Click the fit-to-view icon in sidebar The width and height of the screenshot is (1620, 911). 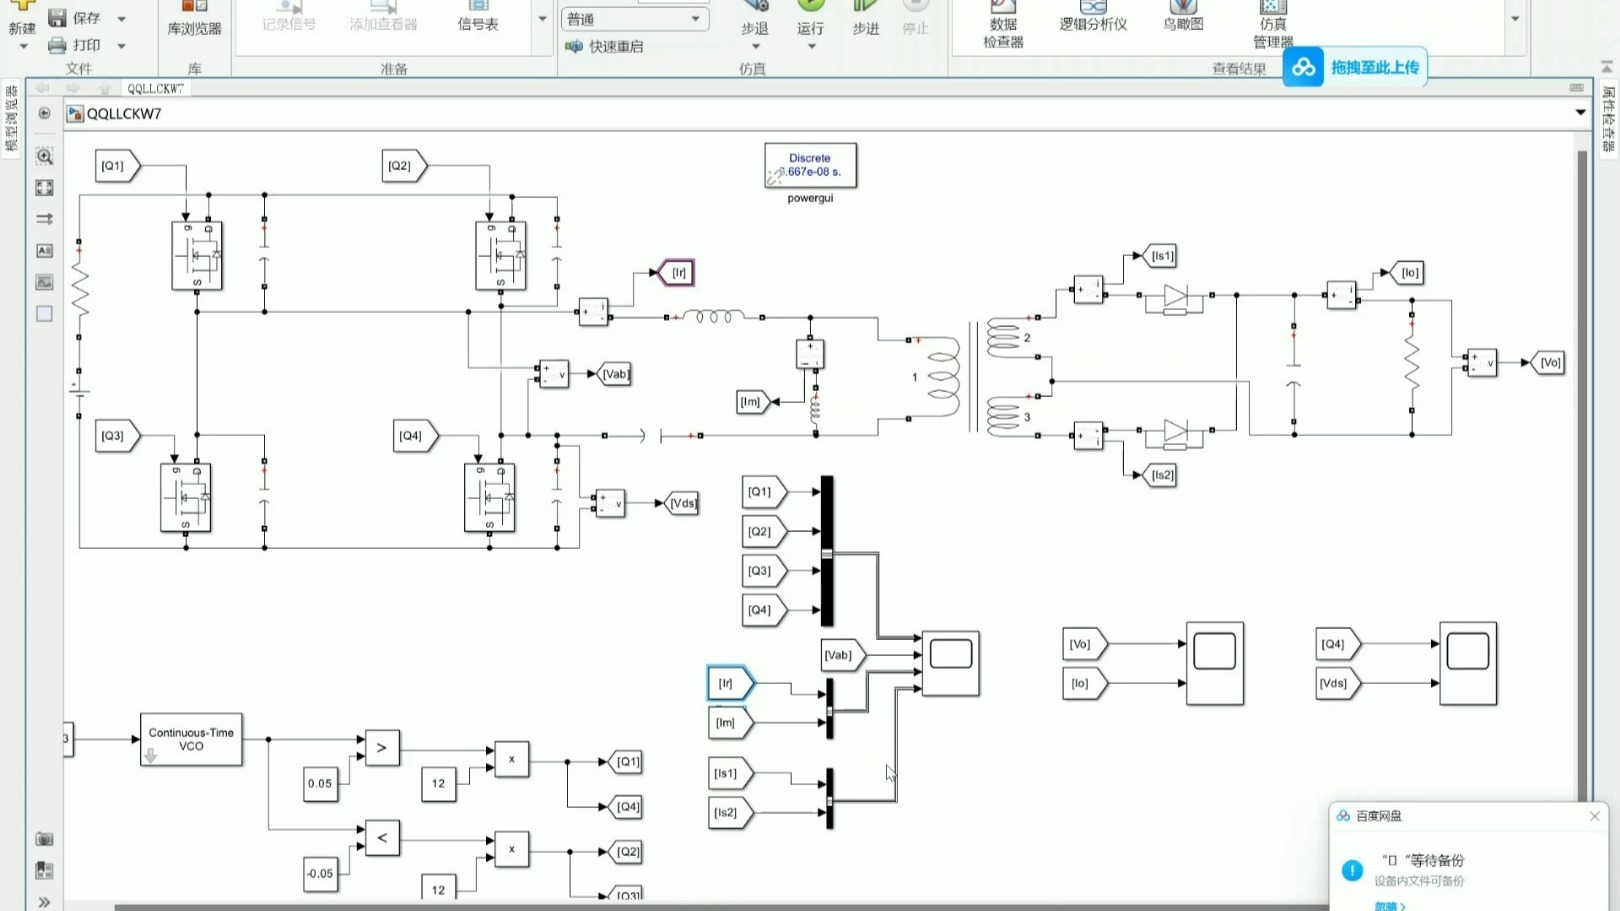(44, 188)
